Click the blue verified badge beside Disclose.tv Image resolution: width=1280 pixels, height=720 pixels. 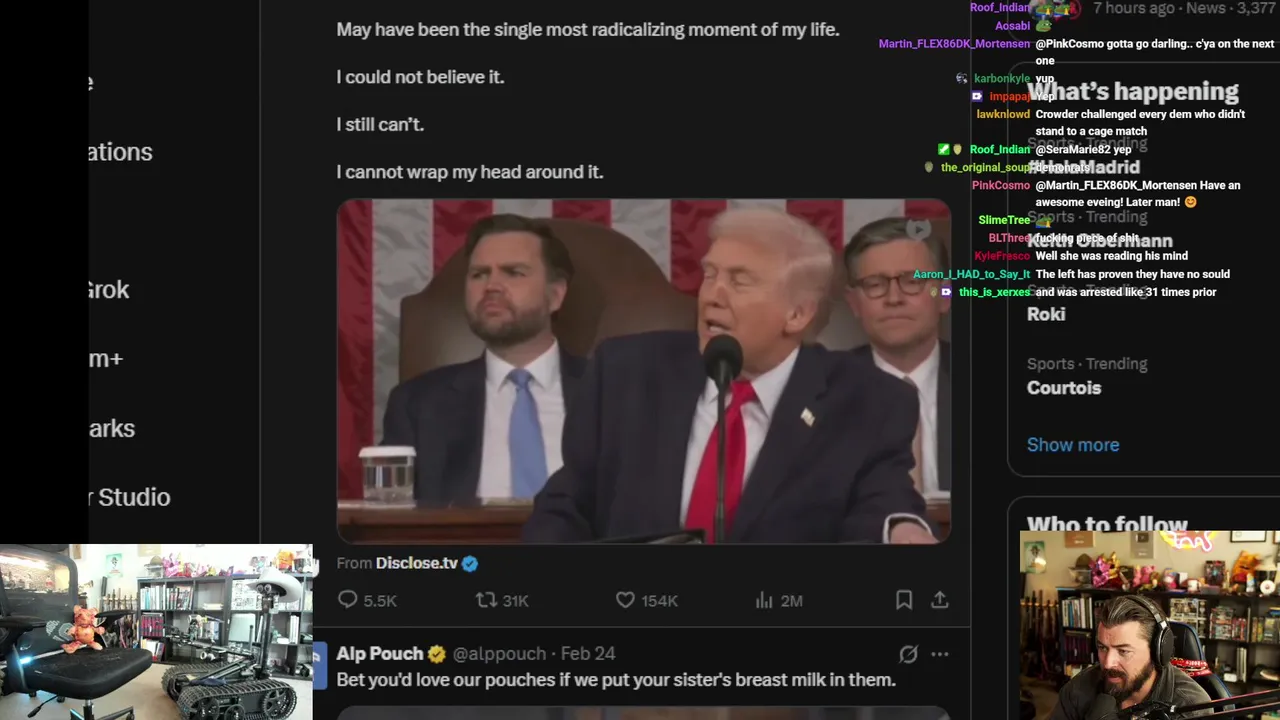click(x=470, y=563)
